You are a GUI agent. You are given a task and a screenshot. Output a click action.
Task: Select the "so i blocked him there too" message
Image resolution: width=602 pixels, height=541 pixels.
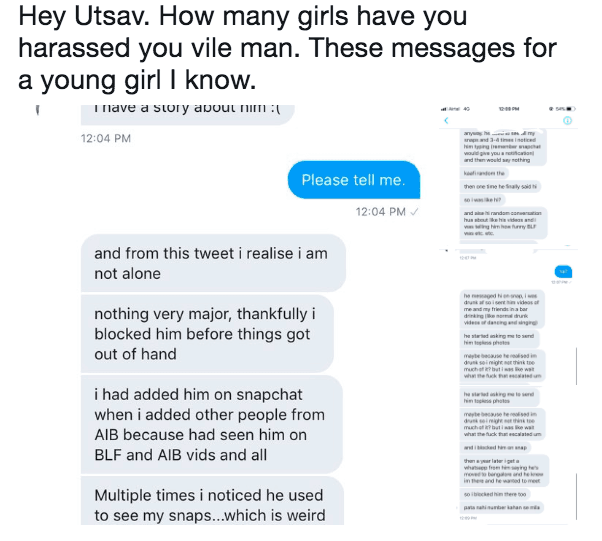tap(497, 495)
